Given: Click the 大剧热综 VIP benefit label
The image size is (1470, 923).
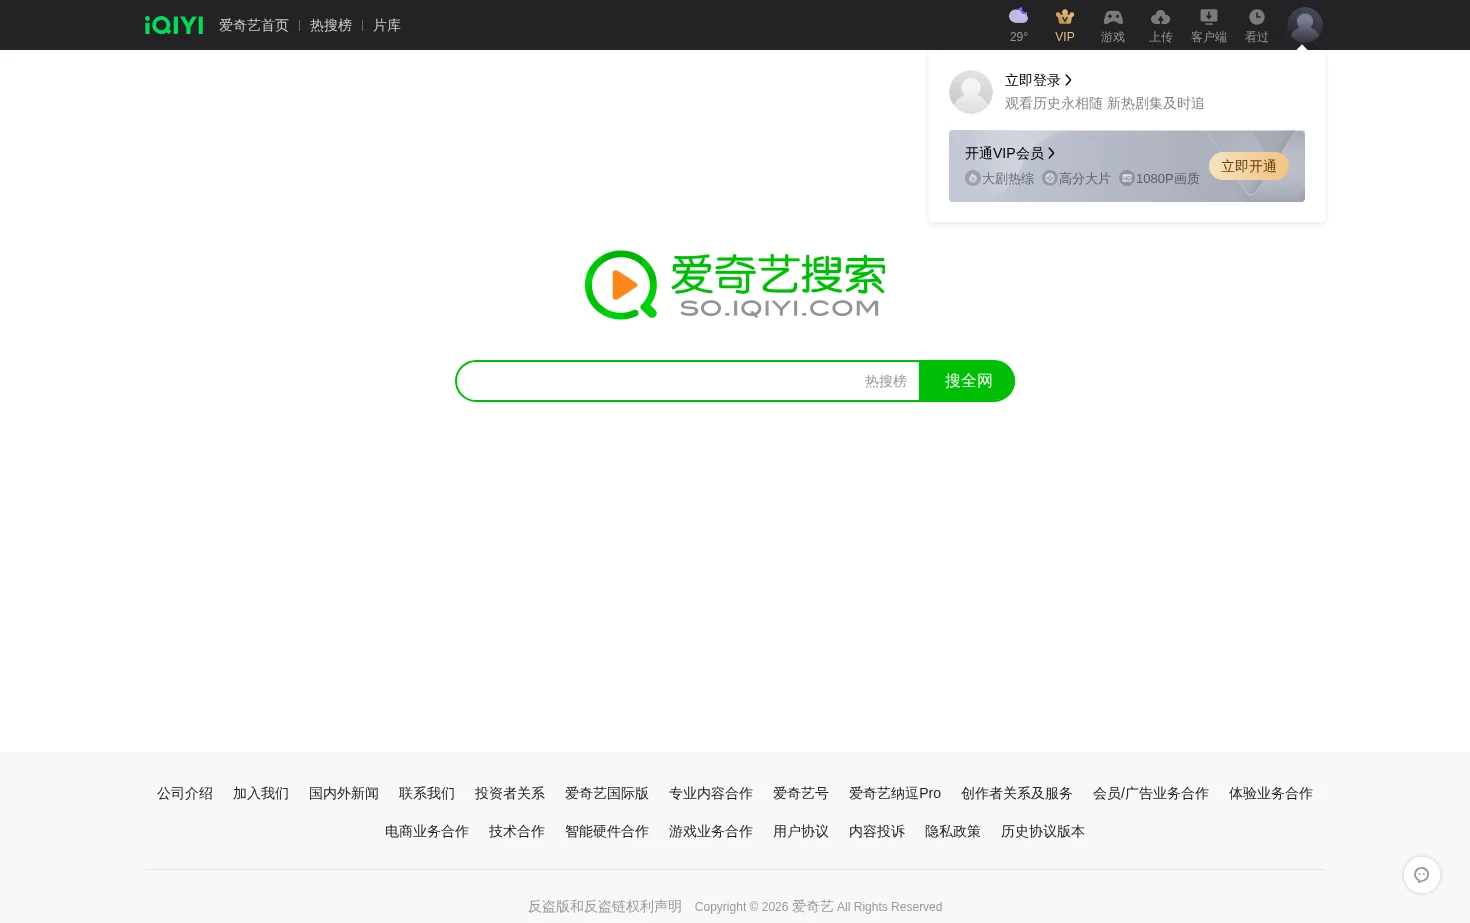Looking at the screenshot, I should coord(1000,178).
